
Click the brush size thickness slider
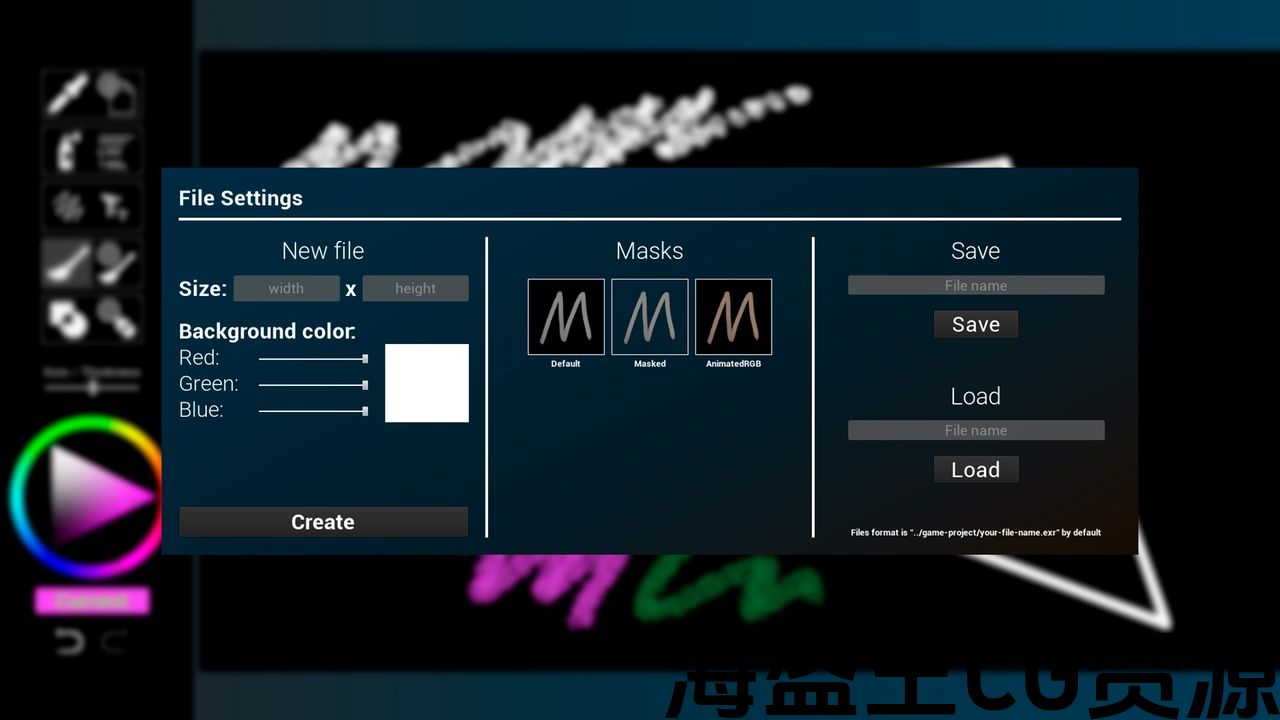pos(92,389)
